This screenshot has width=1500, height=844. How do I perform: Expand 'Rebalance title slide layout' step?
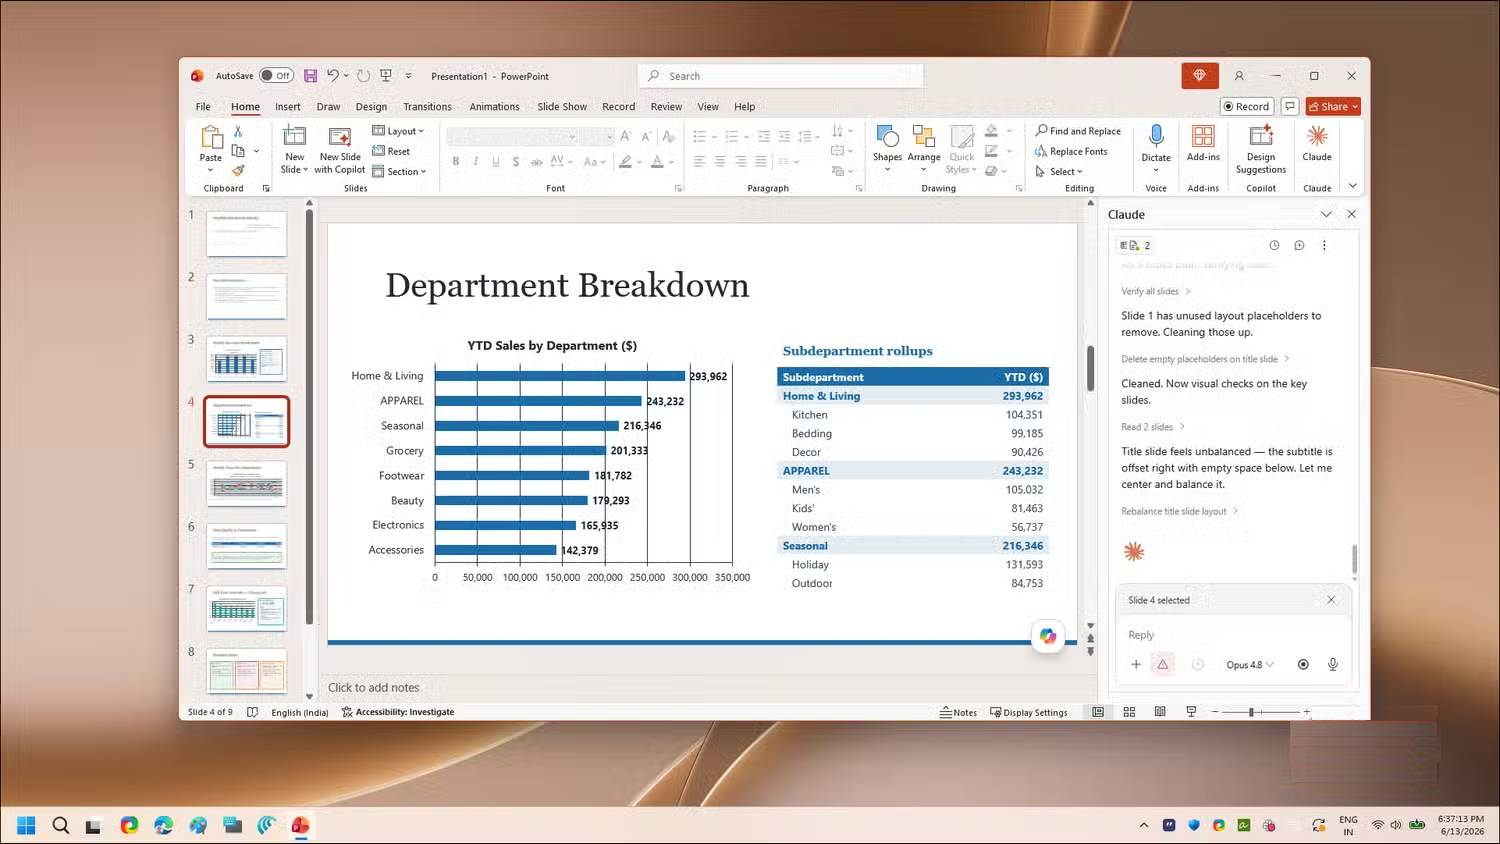[x=1180, y=511]
